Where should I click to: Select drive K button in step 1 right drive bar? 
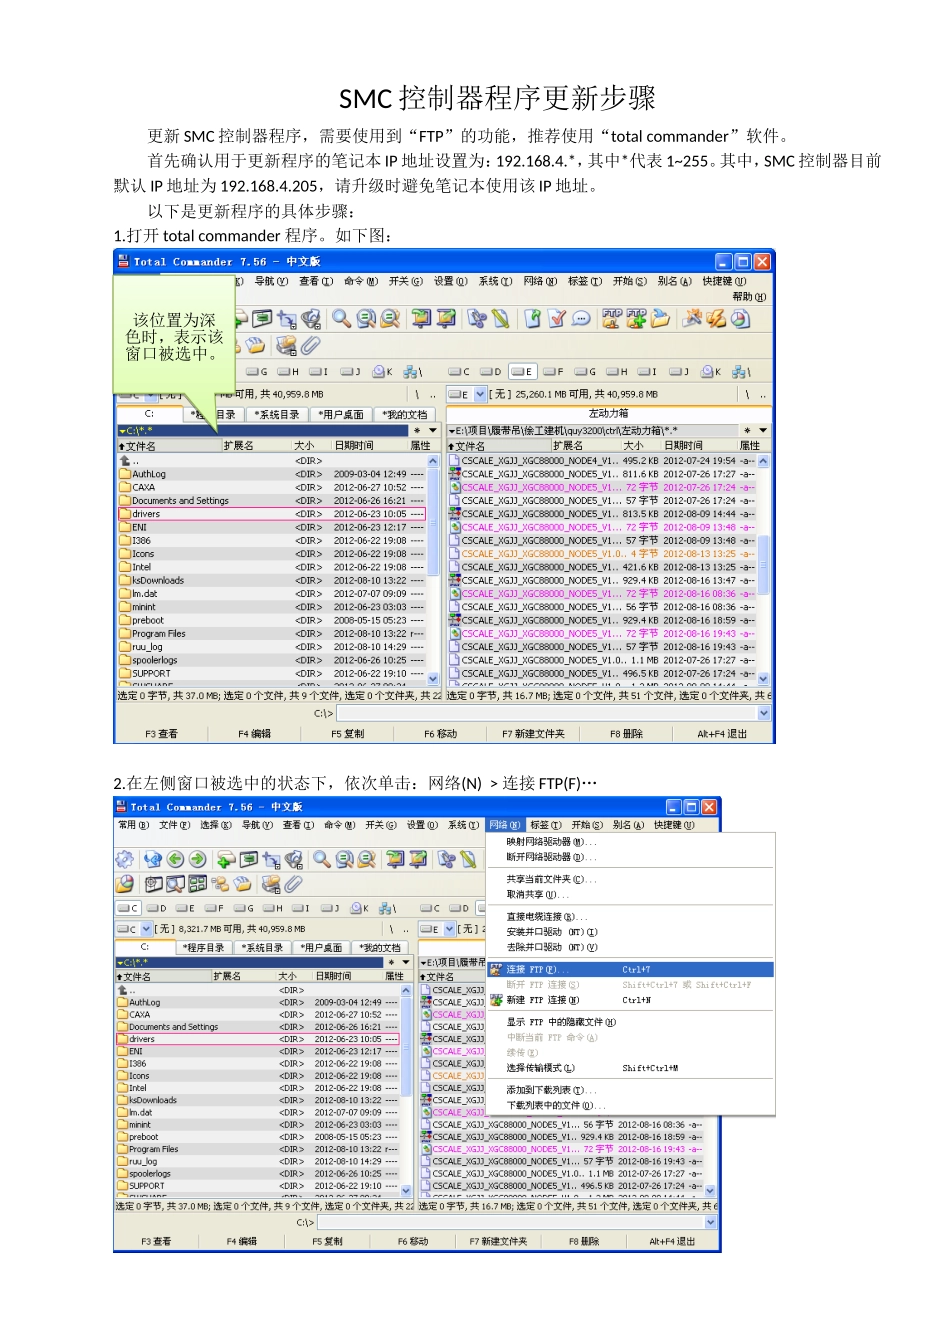coord(711,371)
